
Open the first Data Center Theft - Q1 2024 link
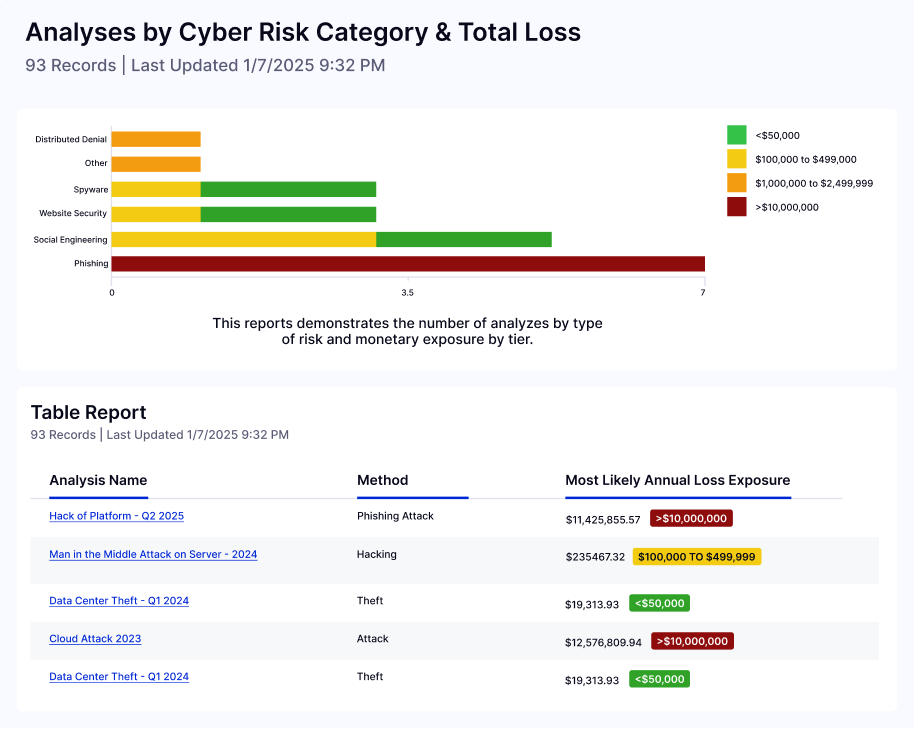click(119, 601)
